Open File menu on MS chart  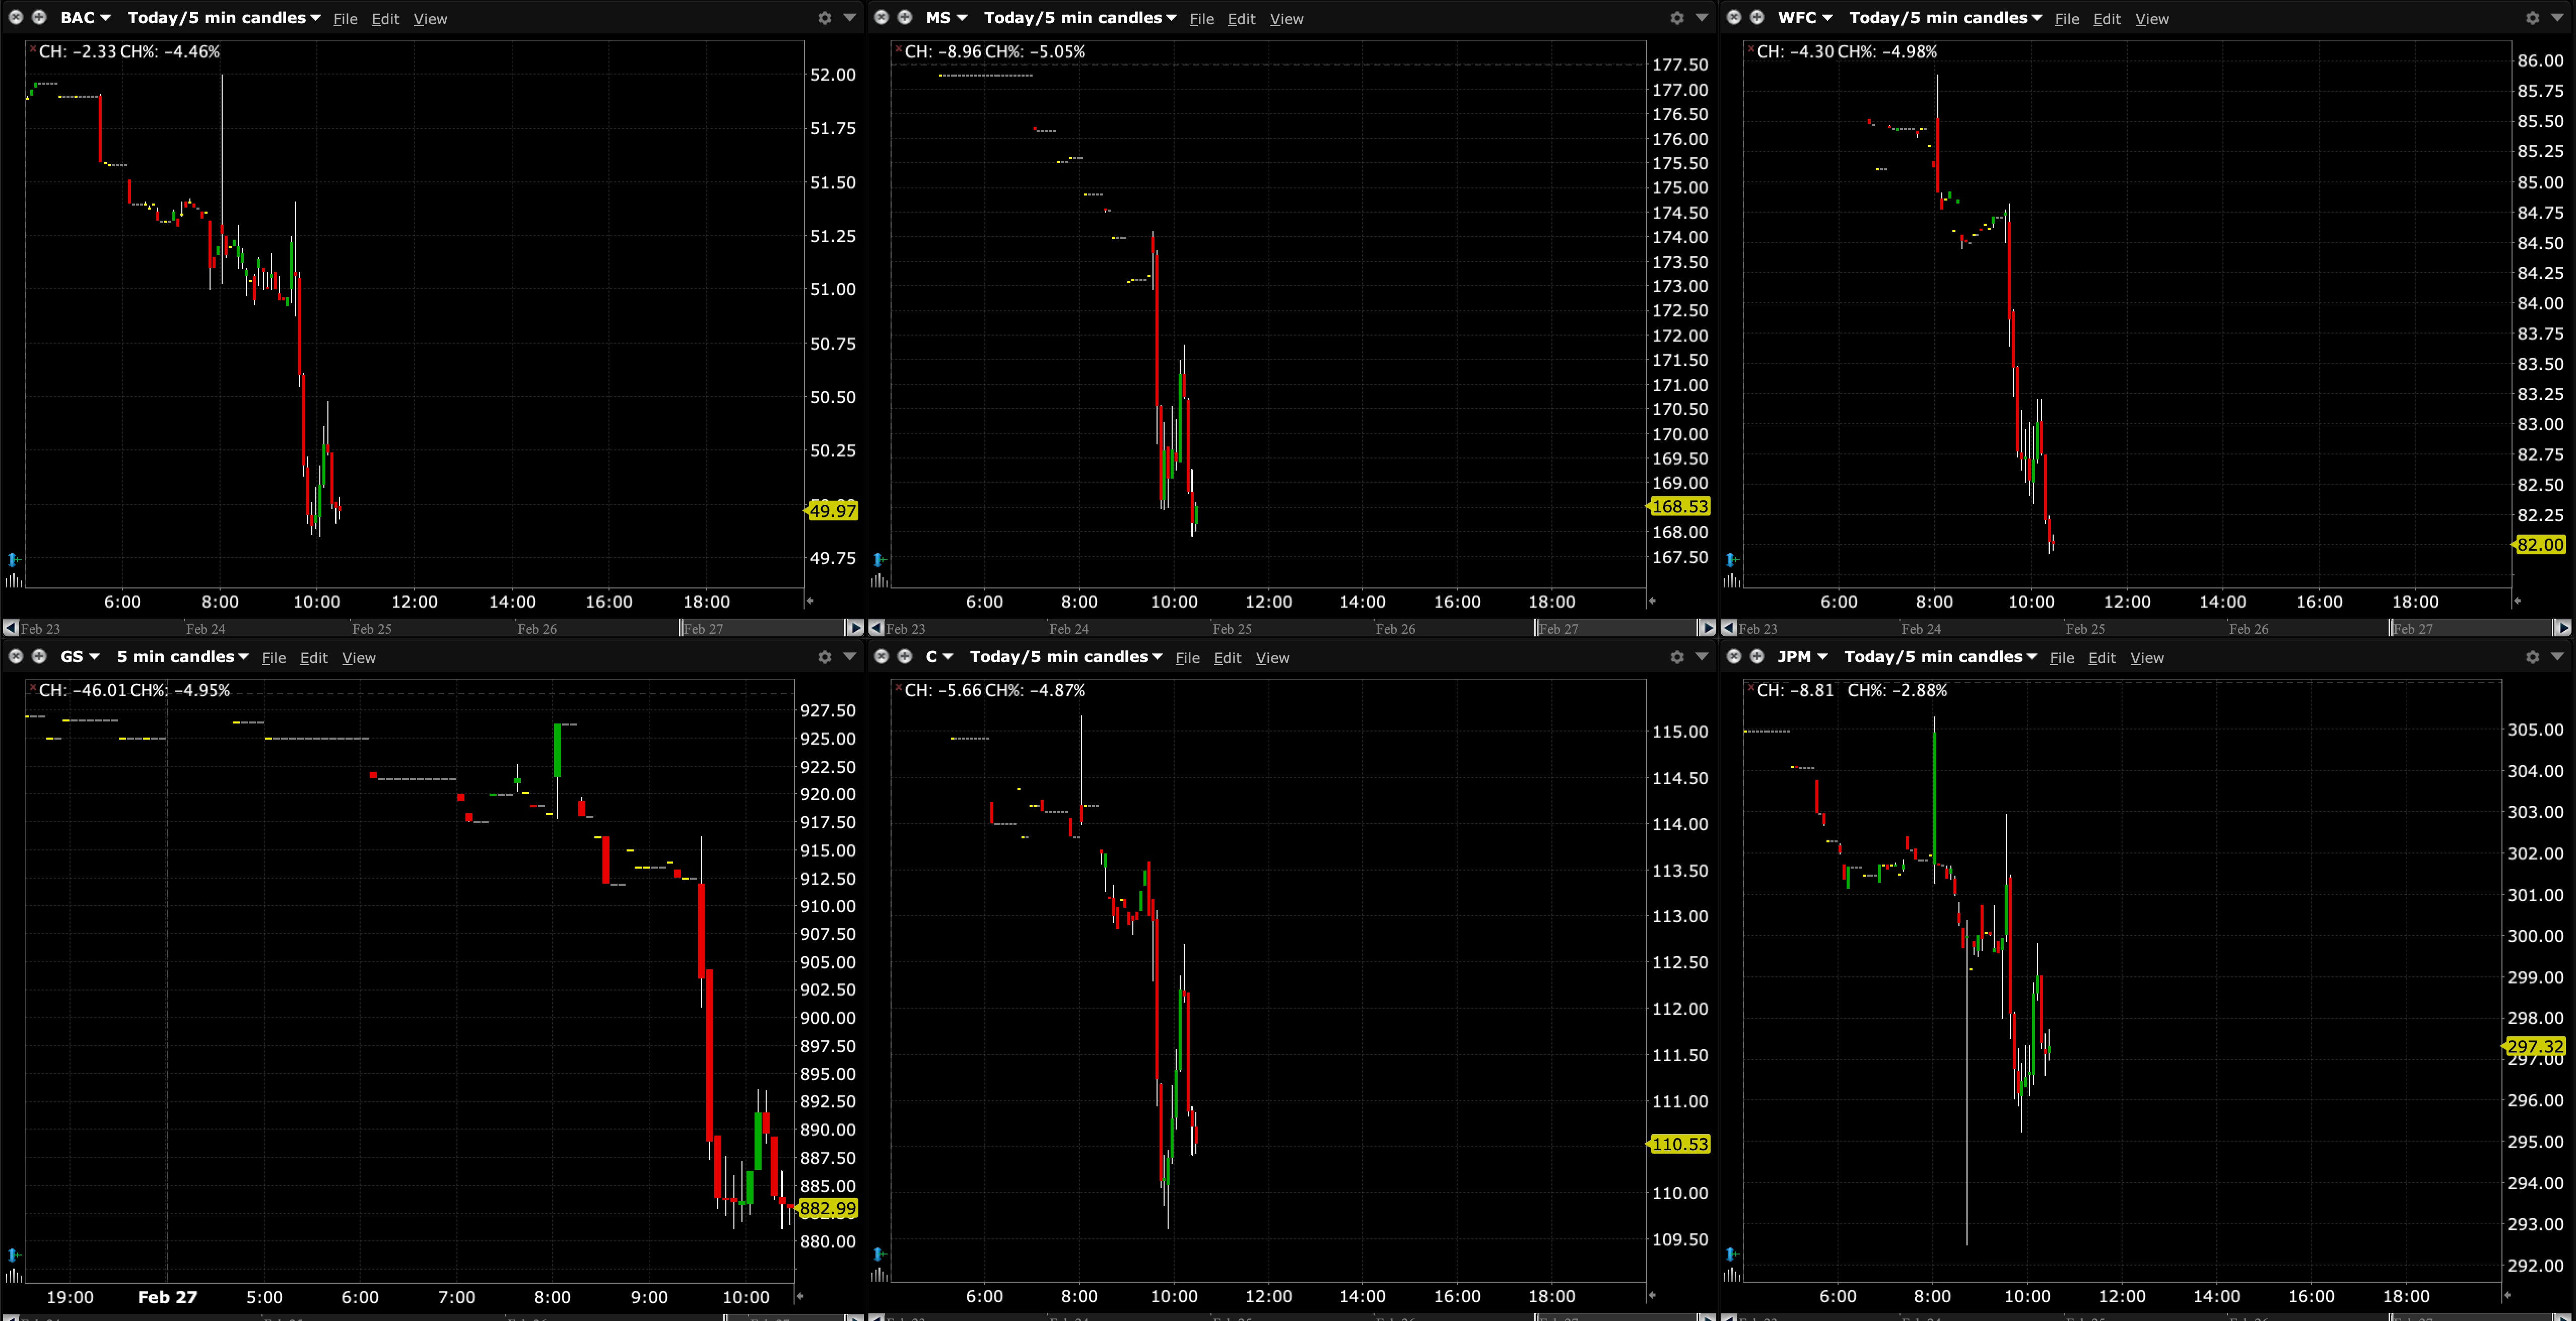pyautogui.click(x=1201, y=19)
